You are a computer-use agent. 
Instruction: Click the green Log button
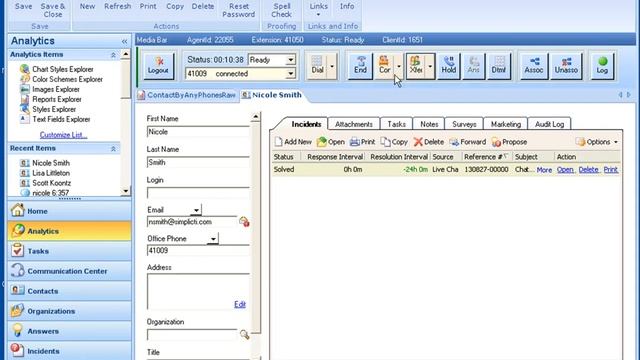pyautogui.click(x=602, y=65)
